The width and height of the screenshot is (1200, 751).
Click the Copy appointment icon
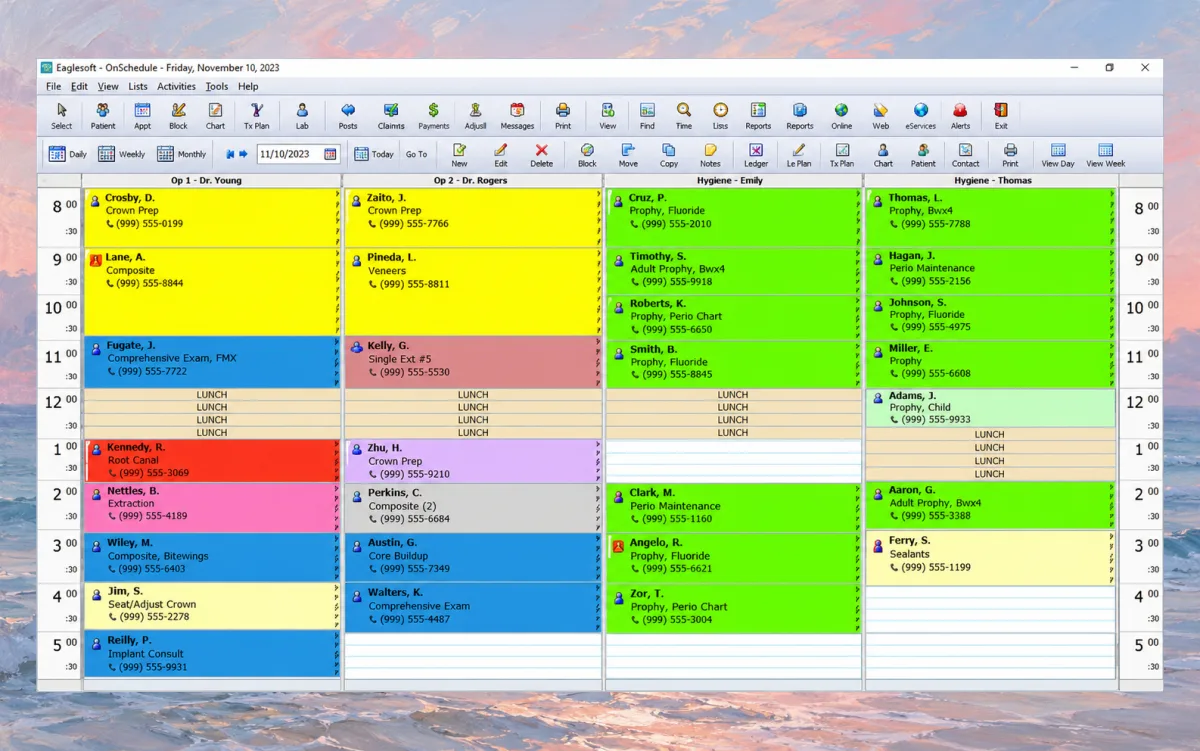tap(669, 155)
